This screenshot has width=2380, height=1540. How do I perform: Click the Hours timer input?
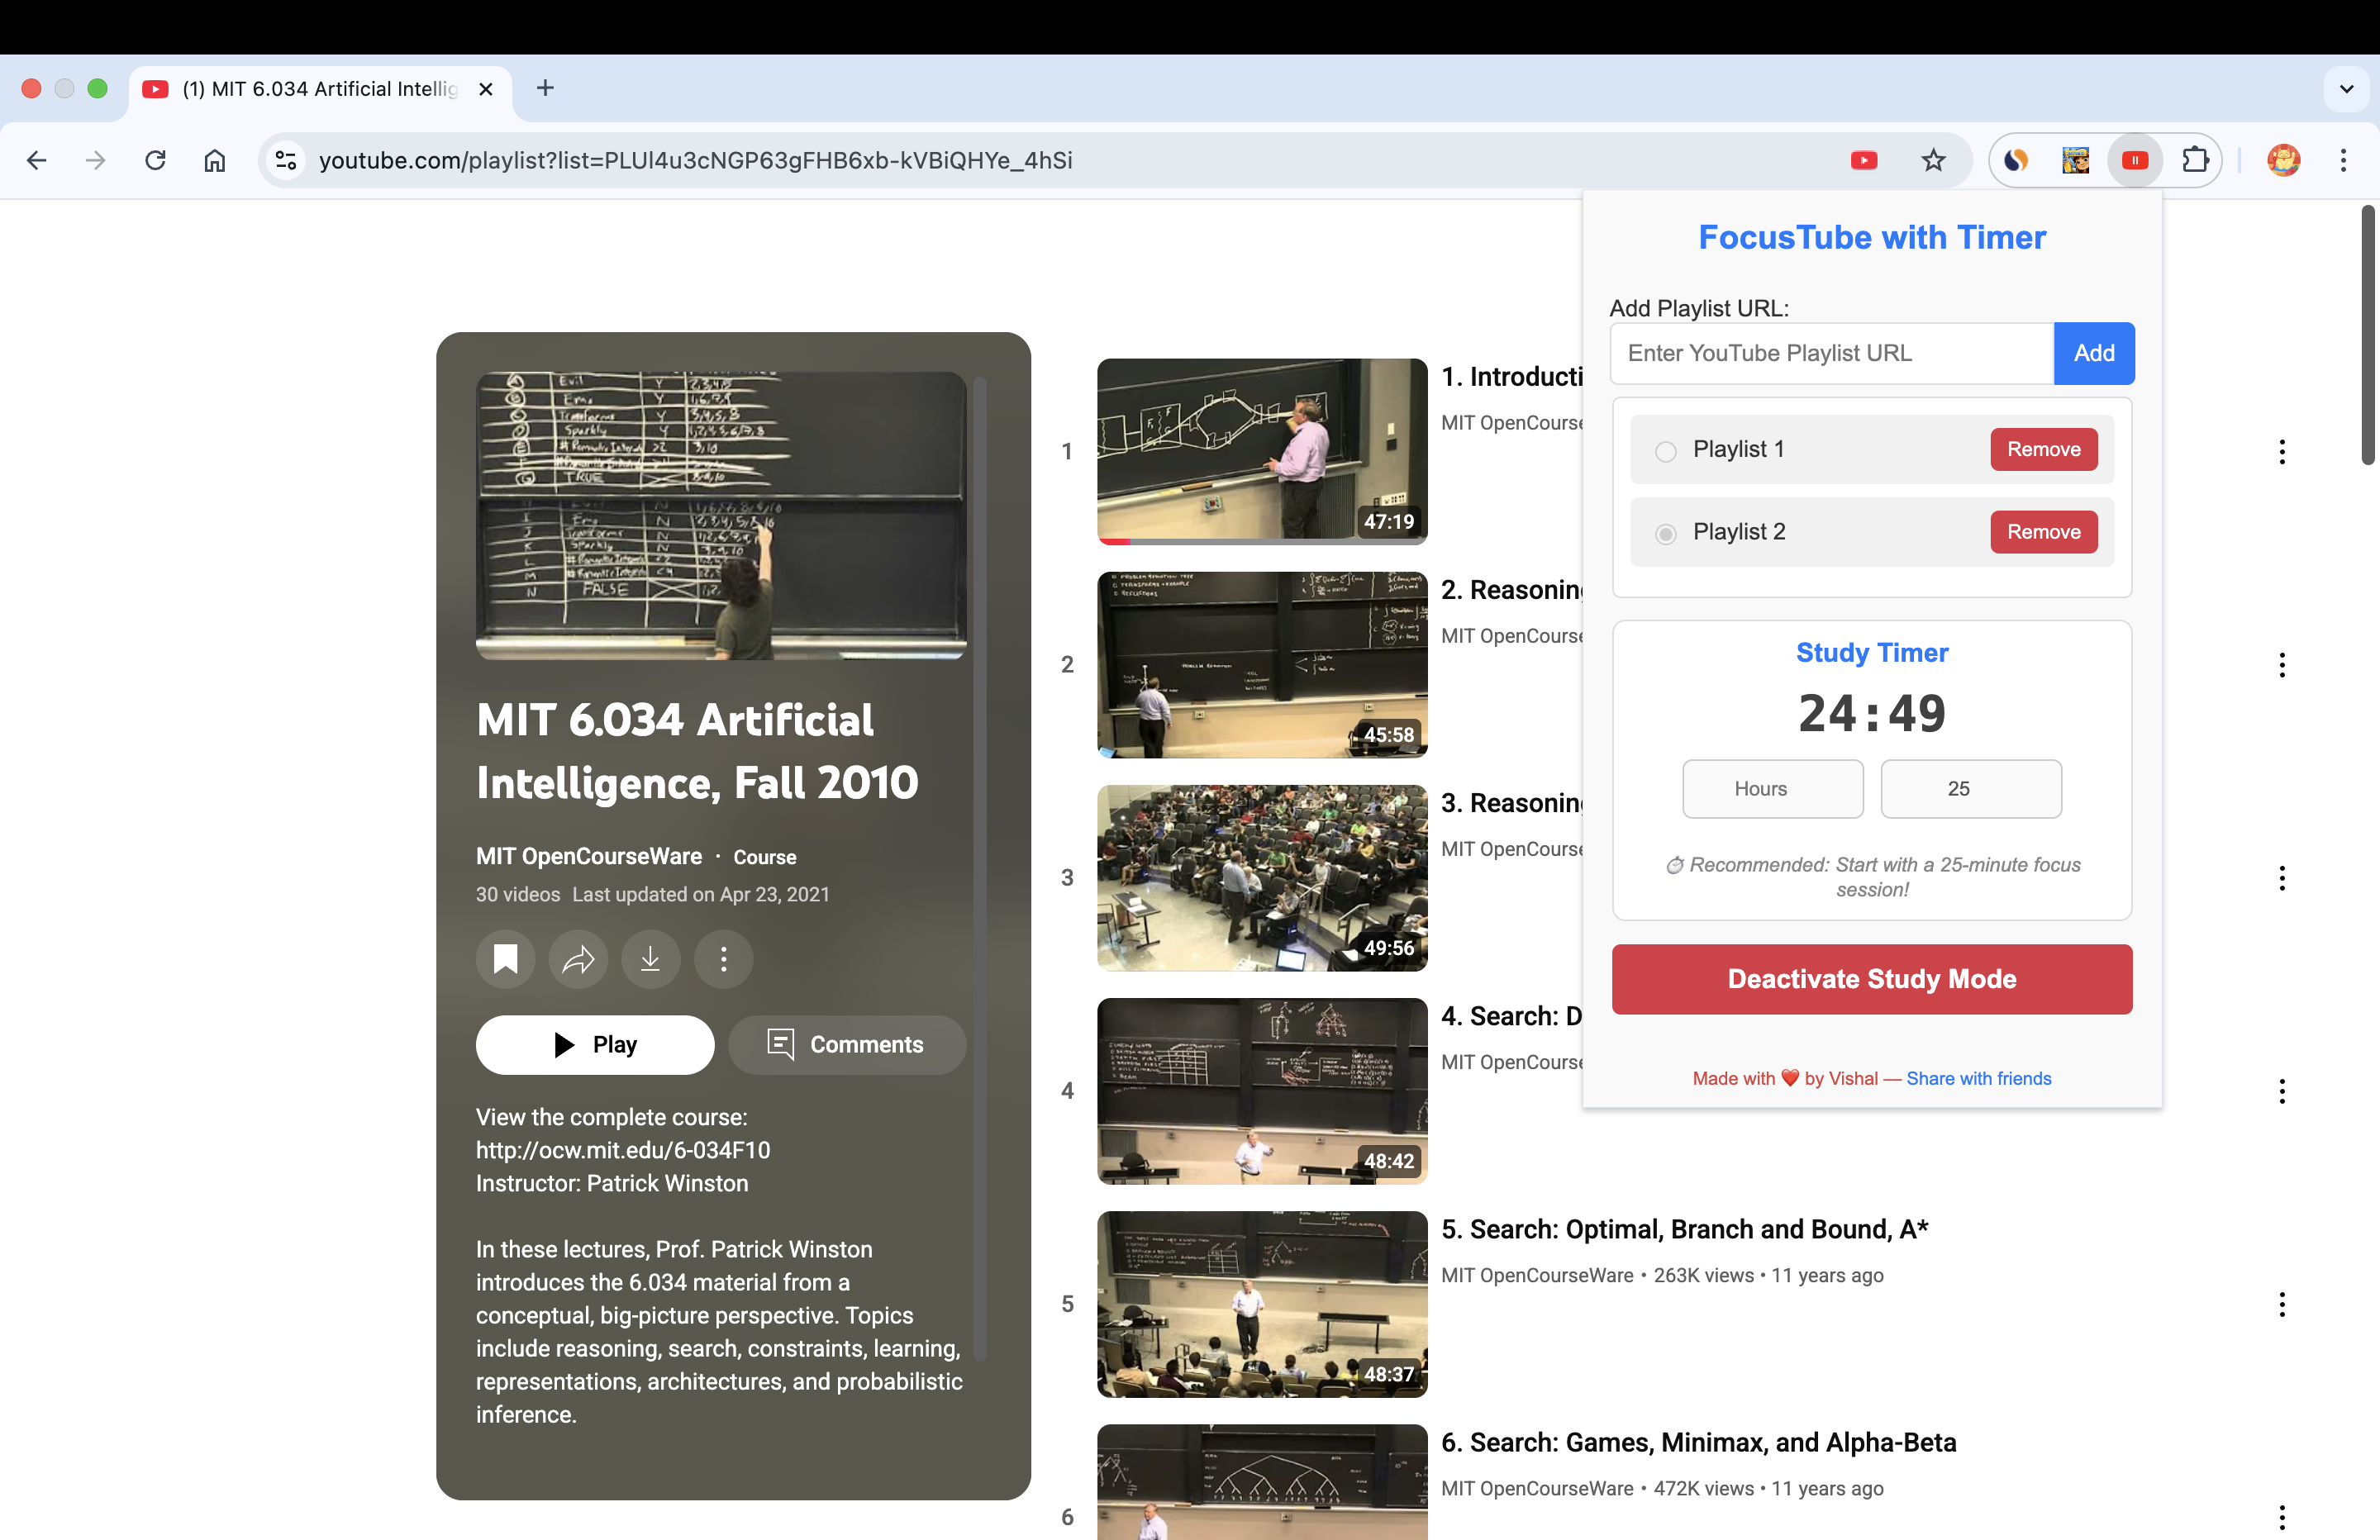click(x=1772, y=789)
